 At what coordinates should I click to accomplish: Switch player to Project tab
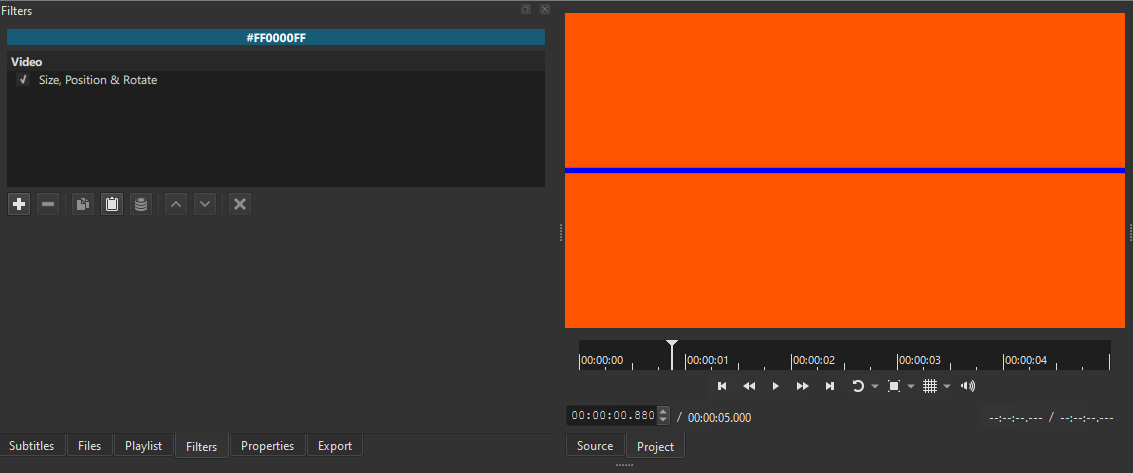(x=655, y=446)
